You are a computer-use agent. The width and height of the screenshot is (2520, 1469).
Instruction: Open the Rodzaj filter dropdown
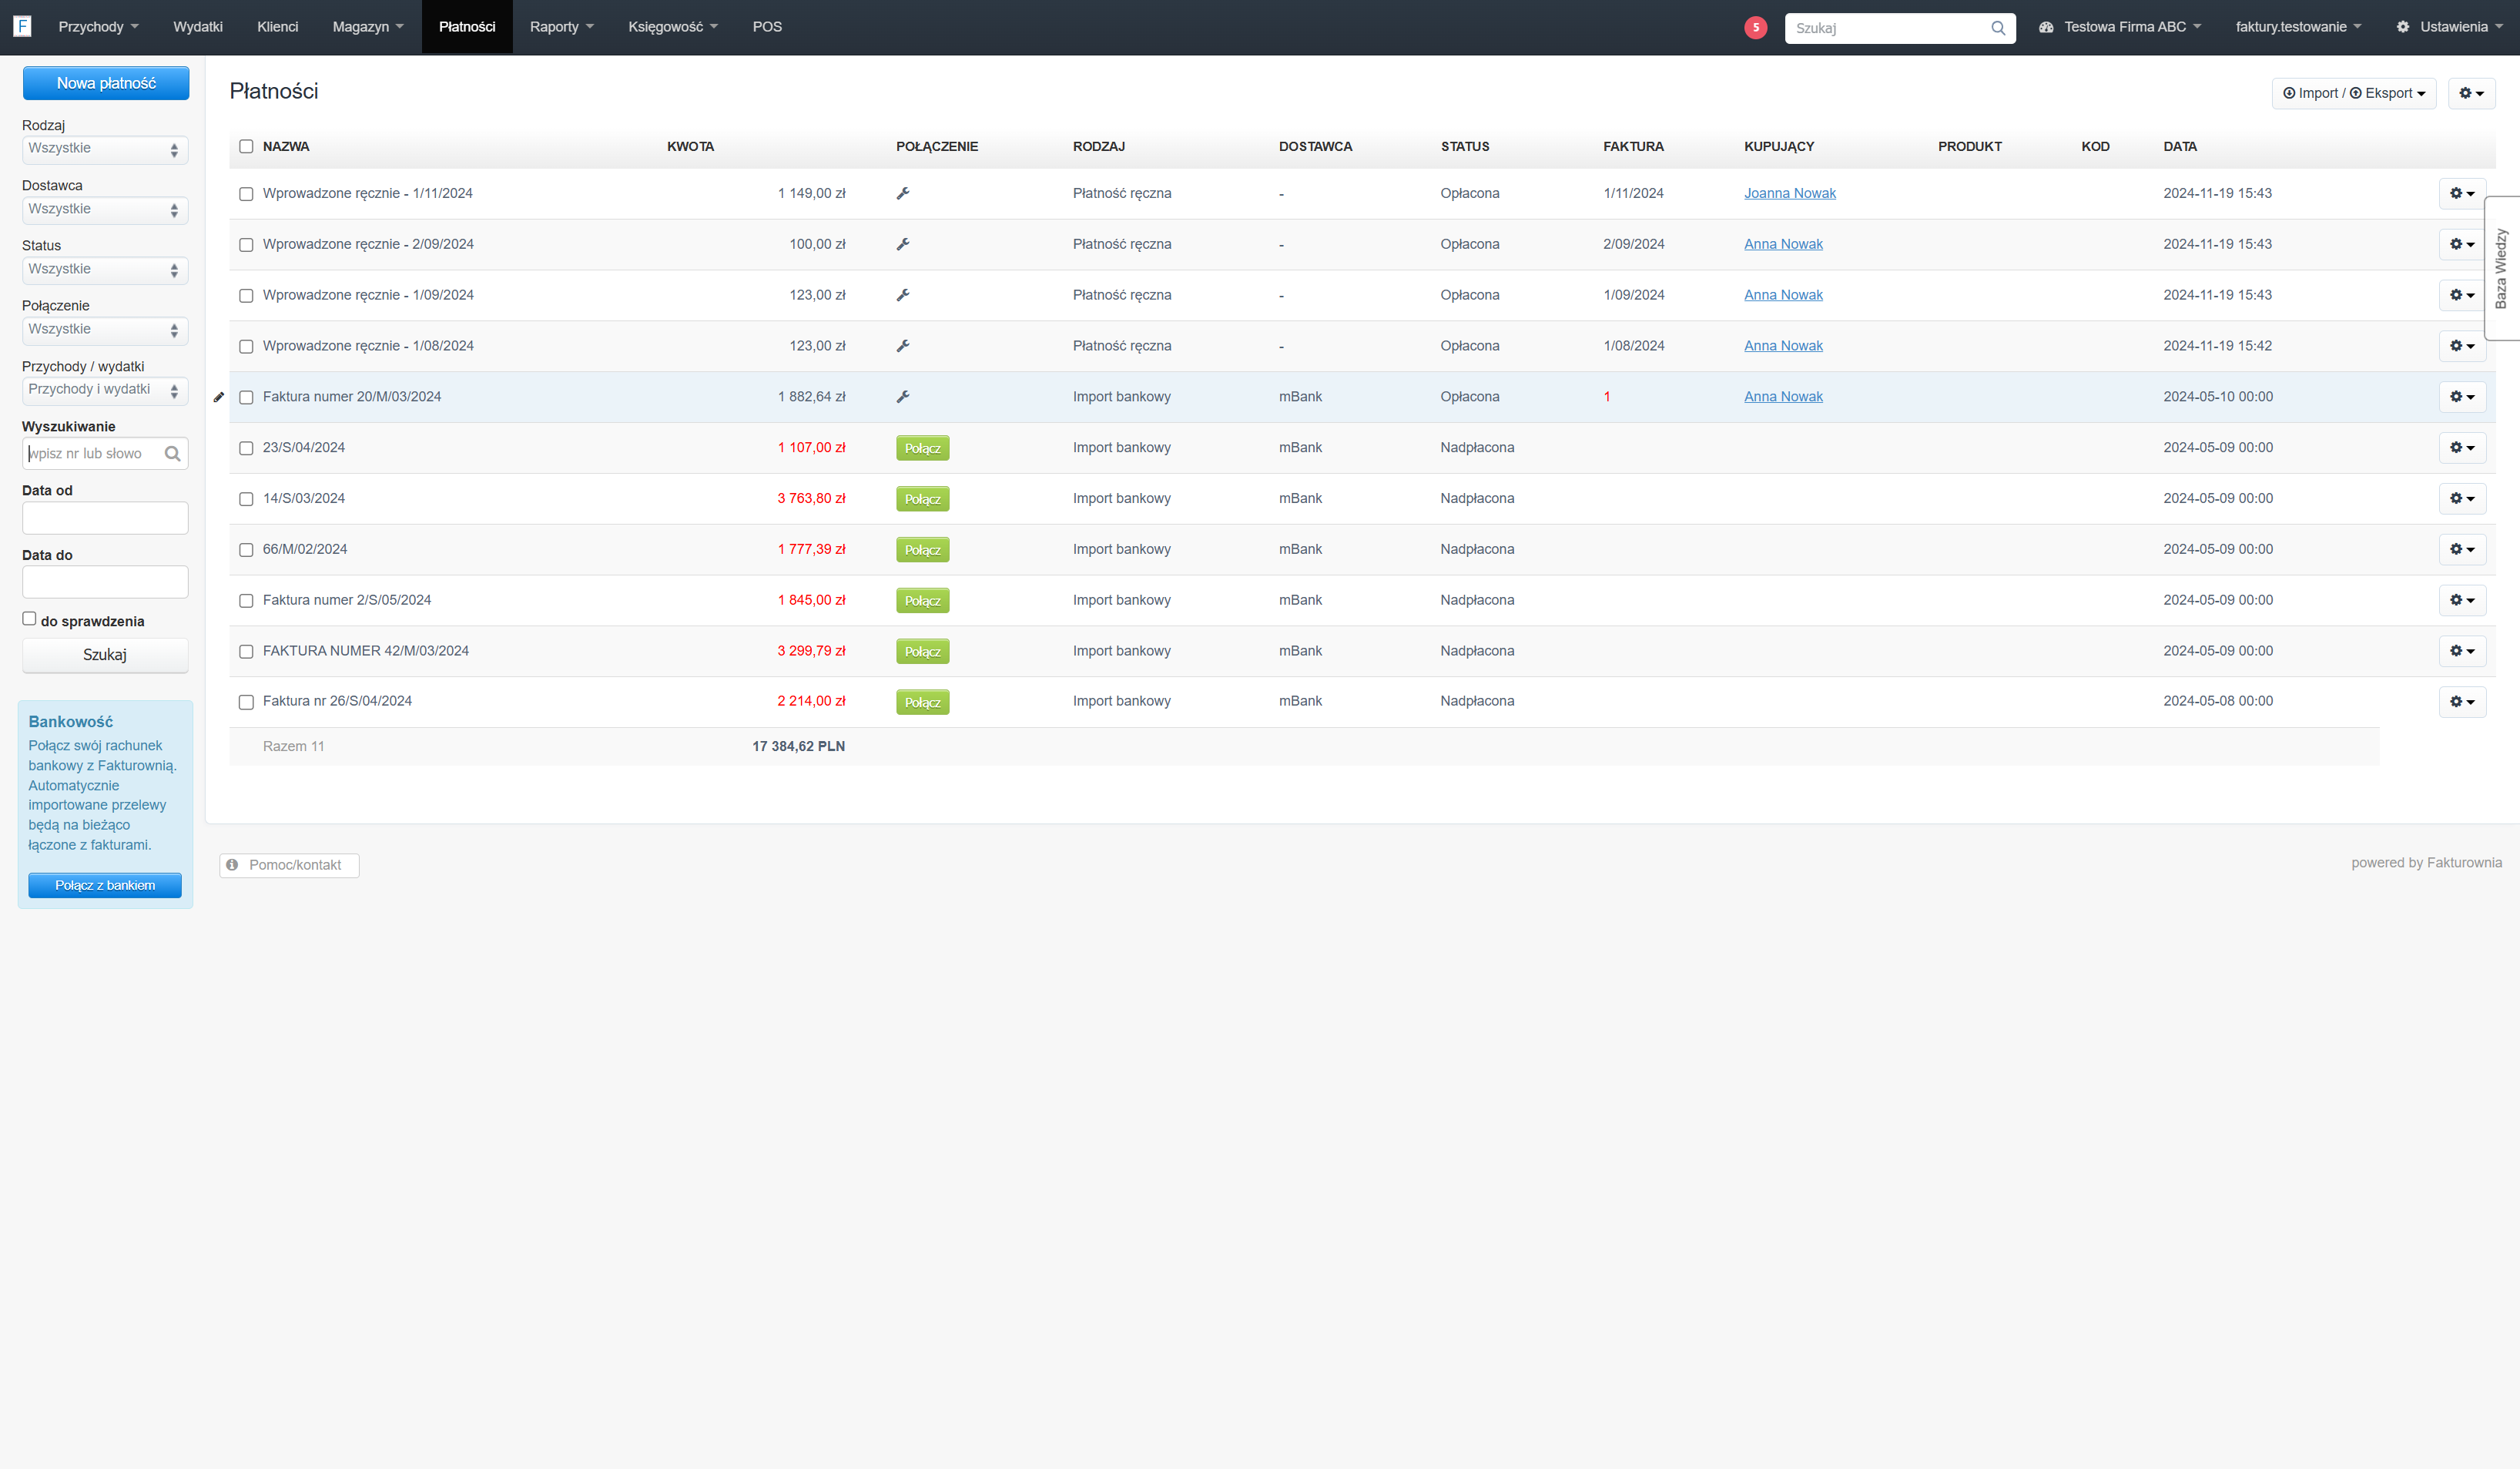(x=105, y=149)
